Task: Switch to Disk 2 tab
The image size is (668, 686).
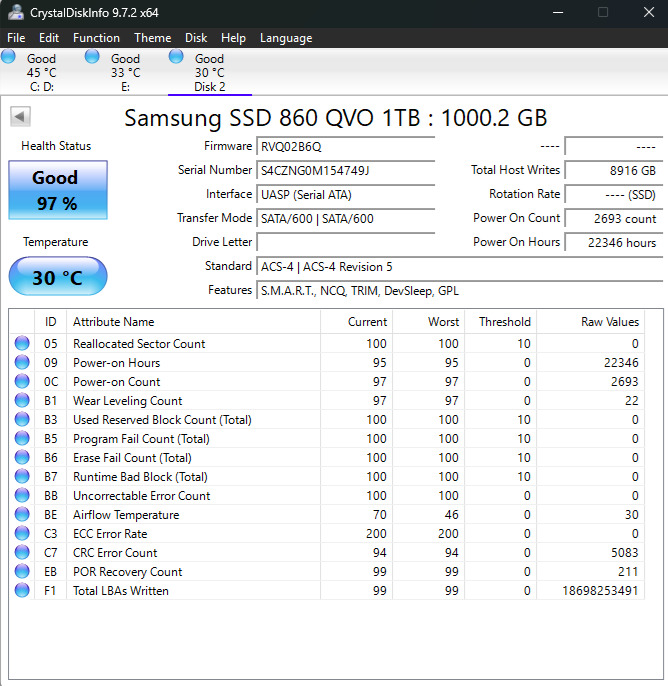Action: coord(209,73)
